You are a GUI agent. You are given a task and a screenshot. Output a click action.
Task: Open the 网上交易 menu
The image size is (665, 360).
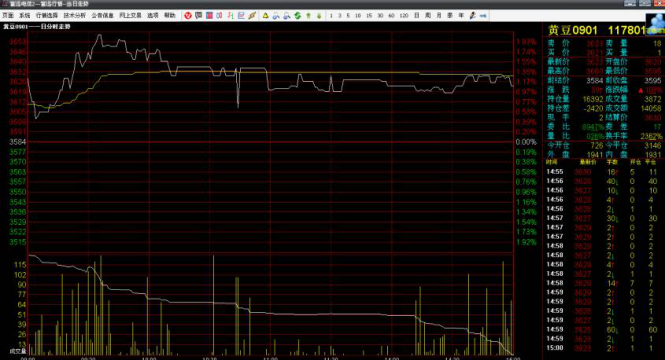130,16
